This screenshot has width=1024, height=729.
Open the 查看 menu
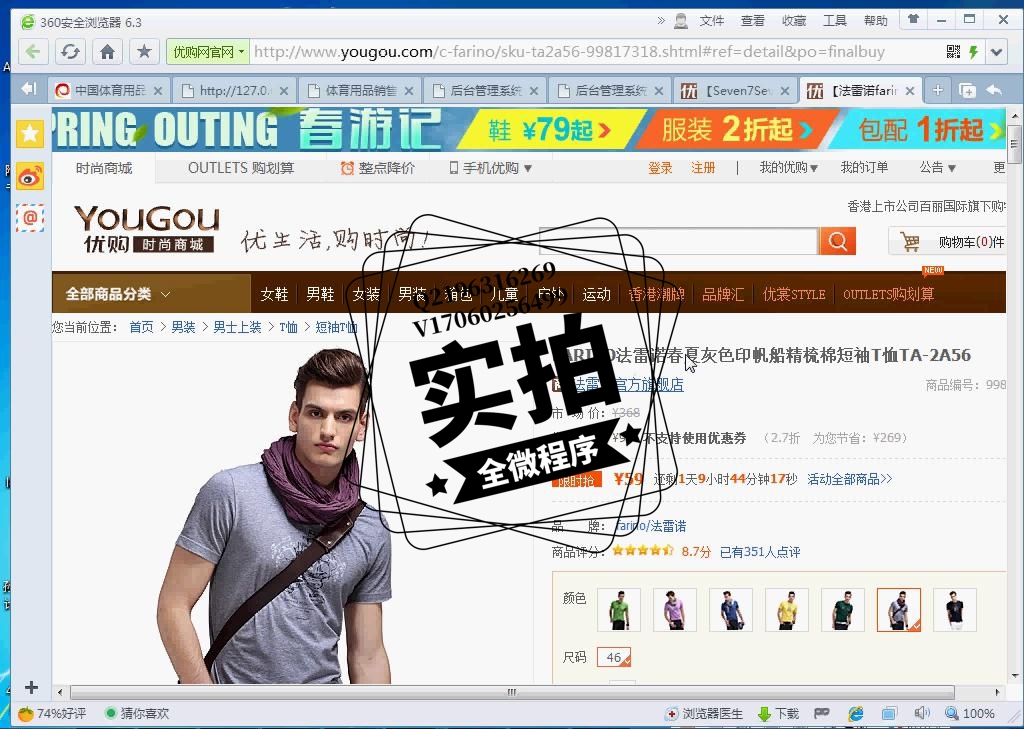[x=752, y=21]
